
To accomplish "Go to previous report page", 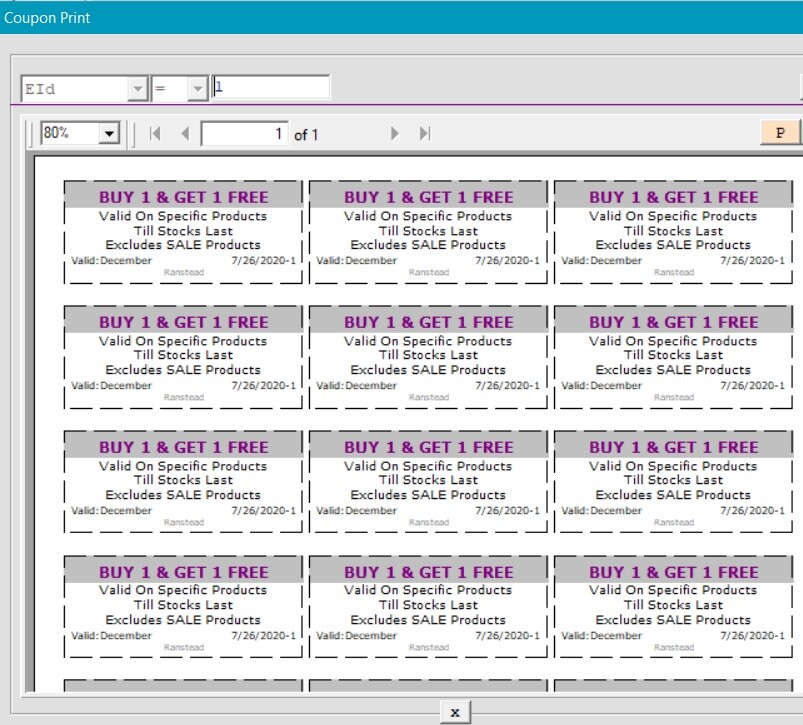I will coord(185,134).
